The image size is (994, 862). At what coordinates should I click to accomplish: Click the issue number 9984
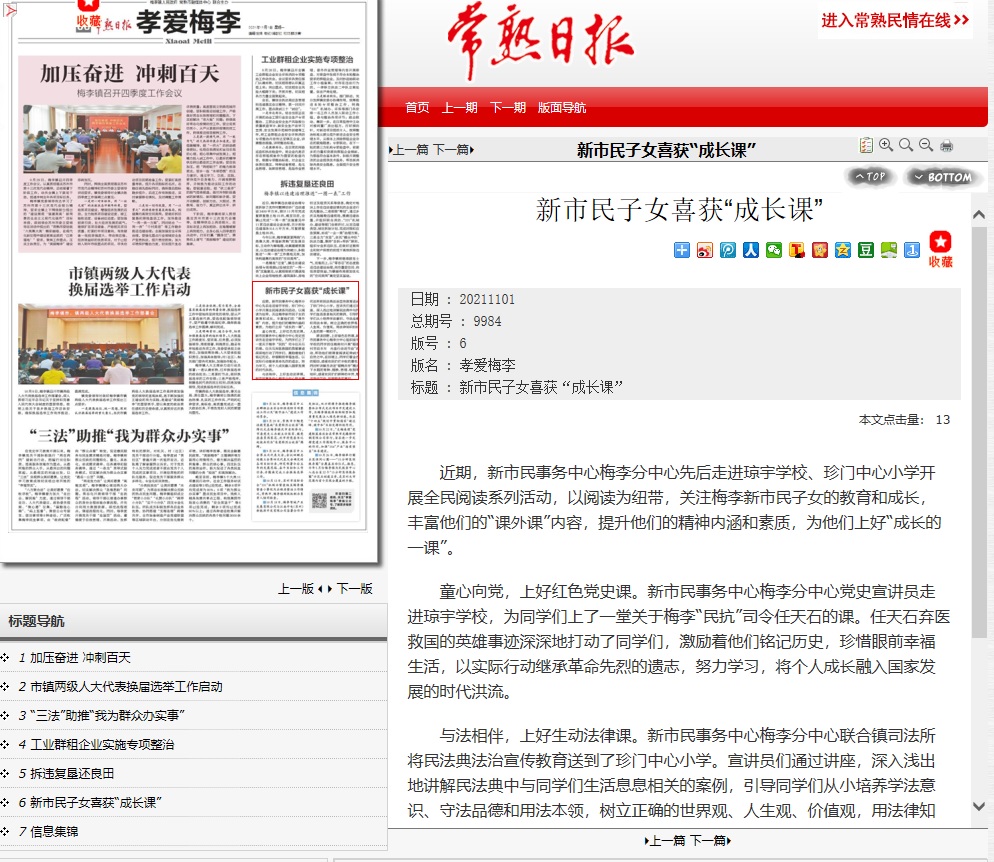point(487,321)
